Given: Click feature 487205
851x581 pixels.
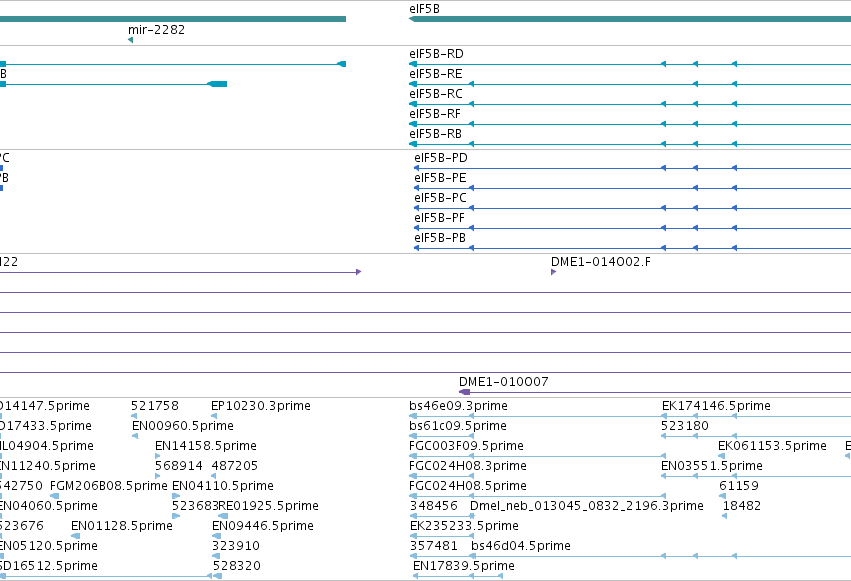Looking at the screenshot, I should pyautogui.click(x=234, y=466).
